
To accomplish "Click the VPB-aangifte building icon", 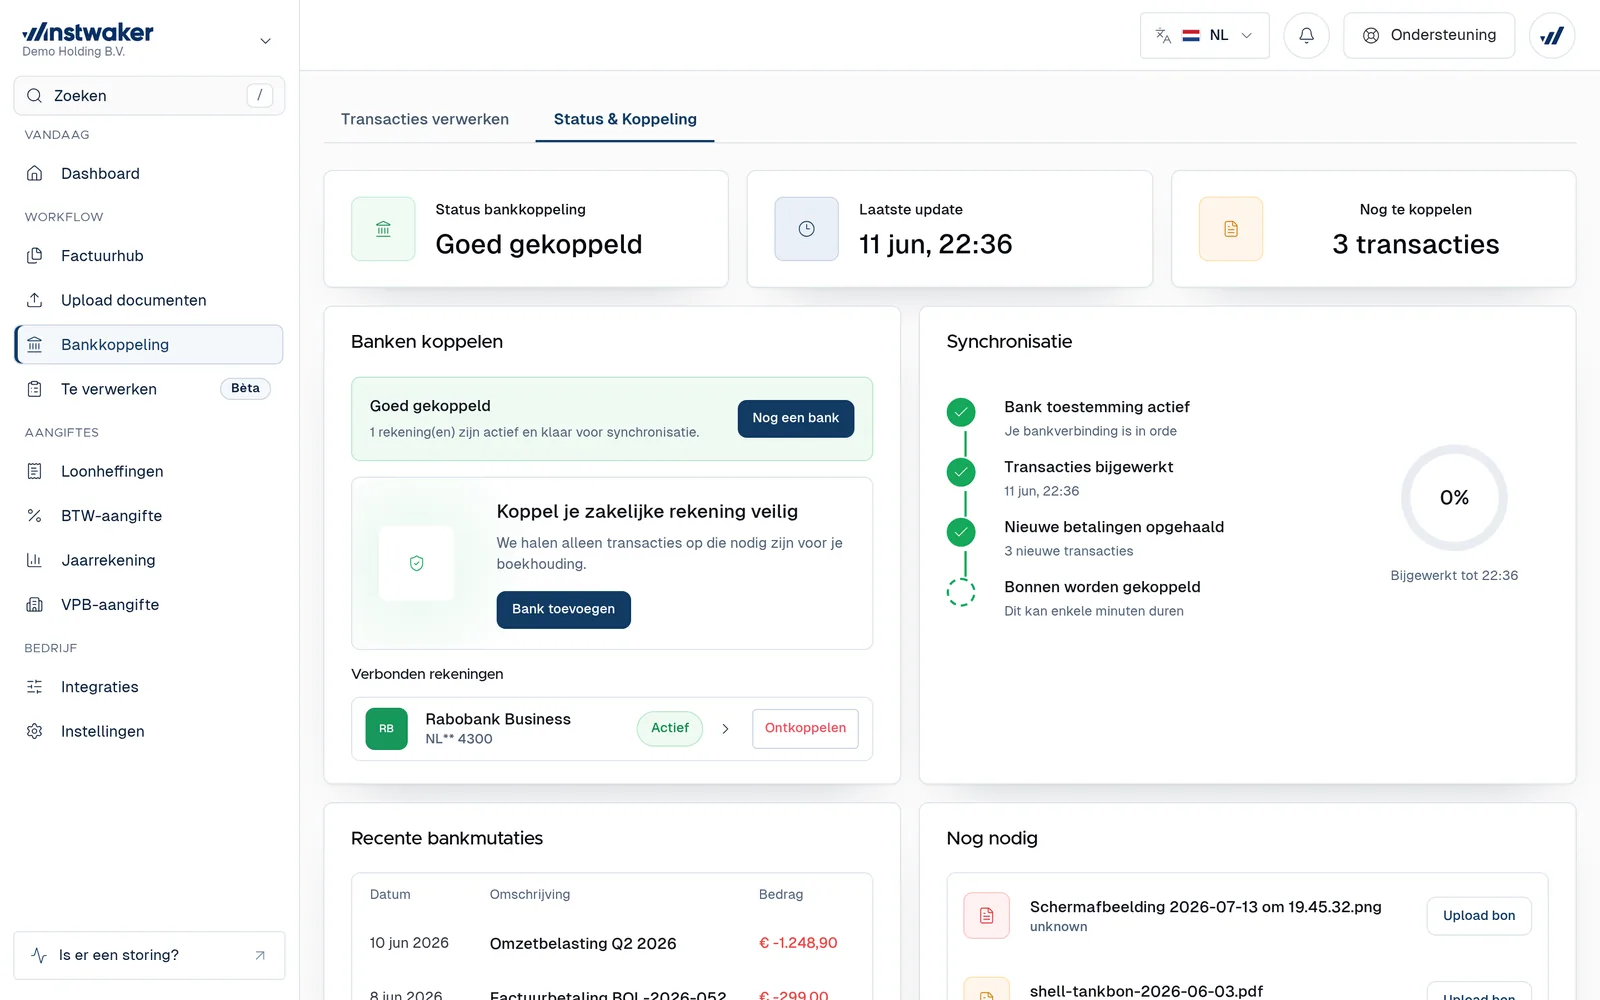I will coord(35,605).
